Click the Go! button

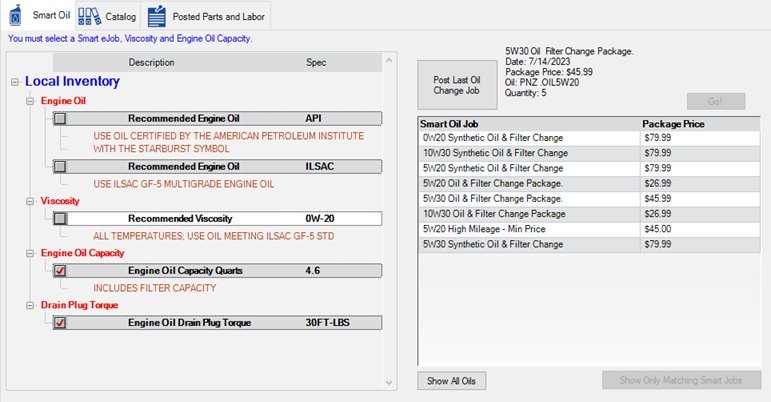tap(715, 101)
